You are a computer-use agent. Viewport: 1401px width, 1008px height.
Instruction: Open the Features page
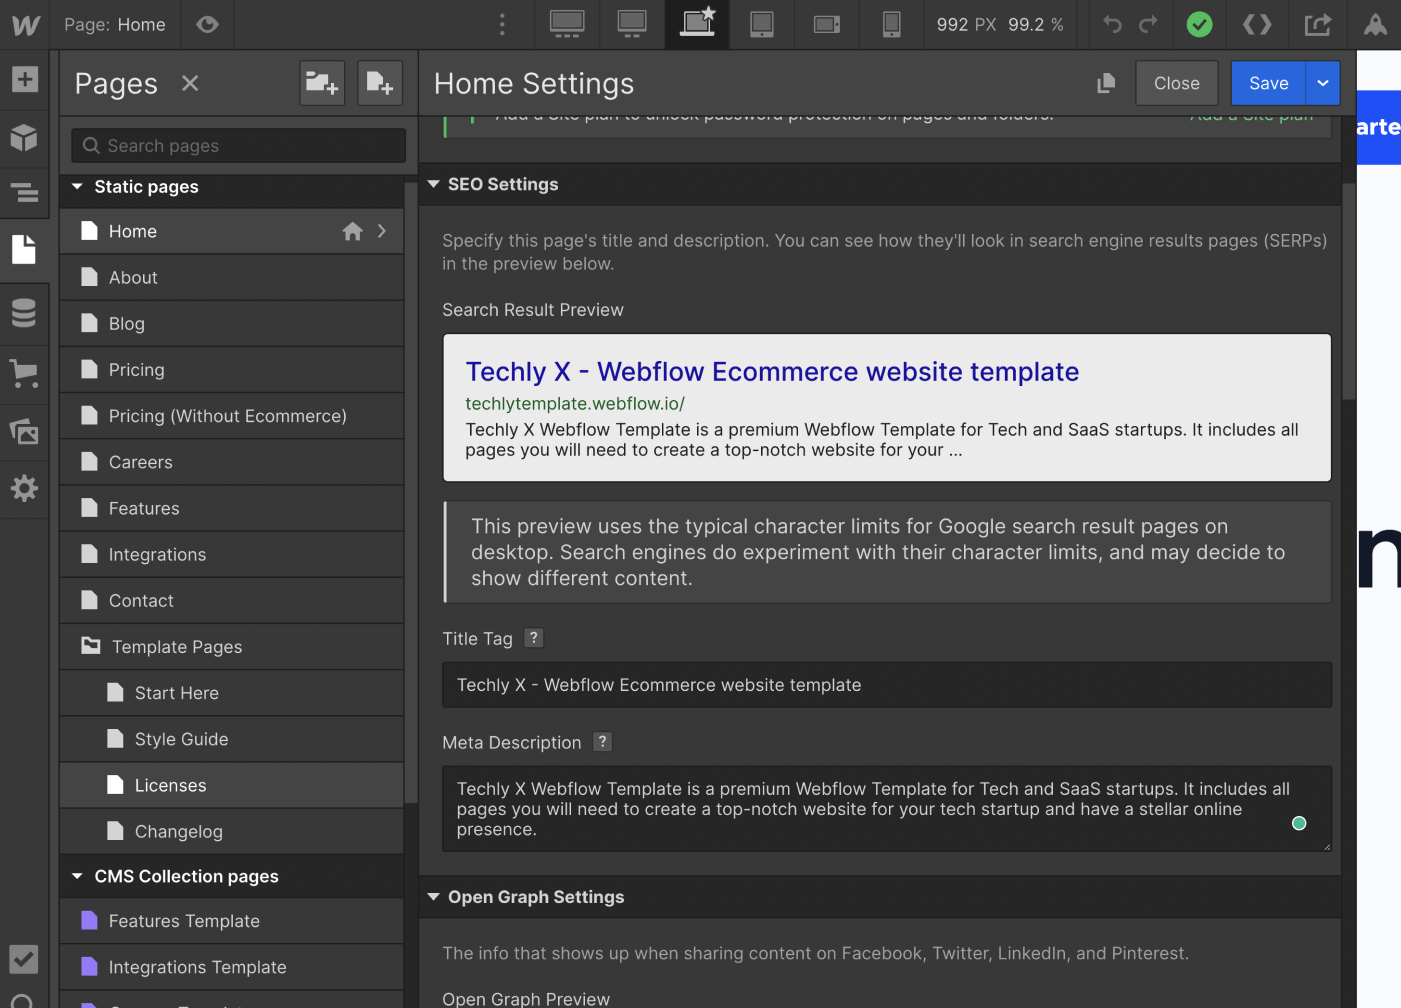click(231, 508)
